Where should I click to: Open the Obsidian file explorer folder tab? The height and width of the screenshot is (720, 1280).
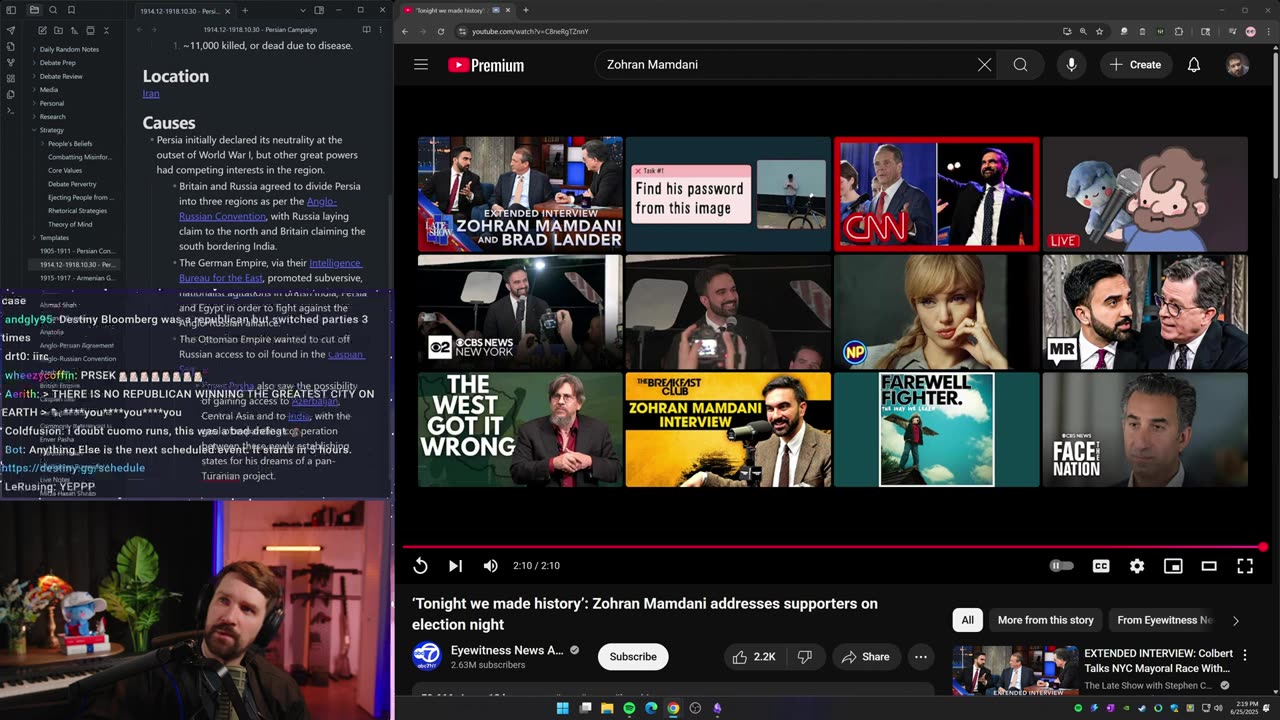[x=34, y=10]
